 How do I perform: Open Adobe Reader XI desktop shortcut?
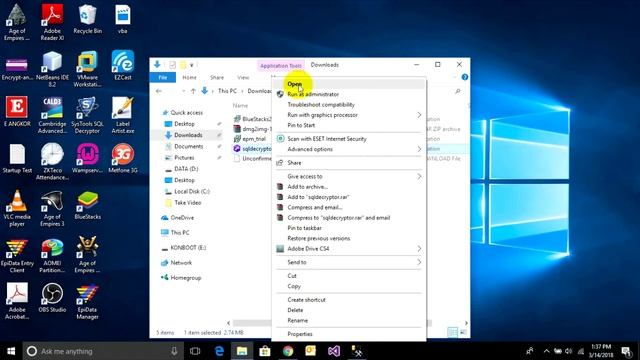[x=52, y=22]
